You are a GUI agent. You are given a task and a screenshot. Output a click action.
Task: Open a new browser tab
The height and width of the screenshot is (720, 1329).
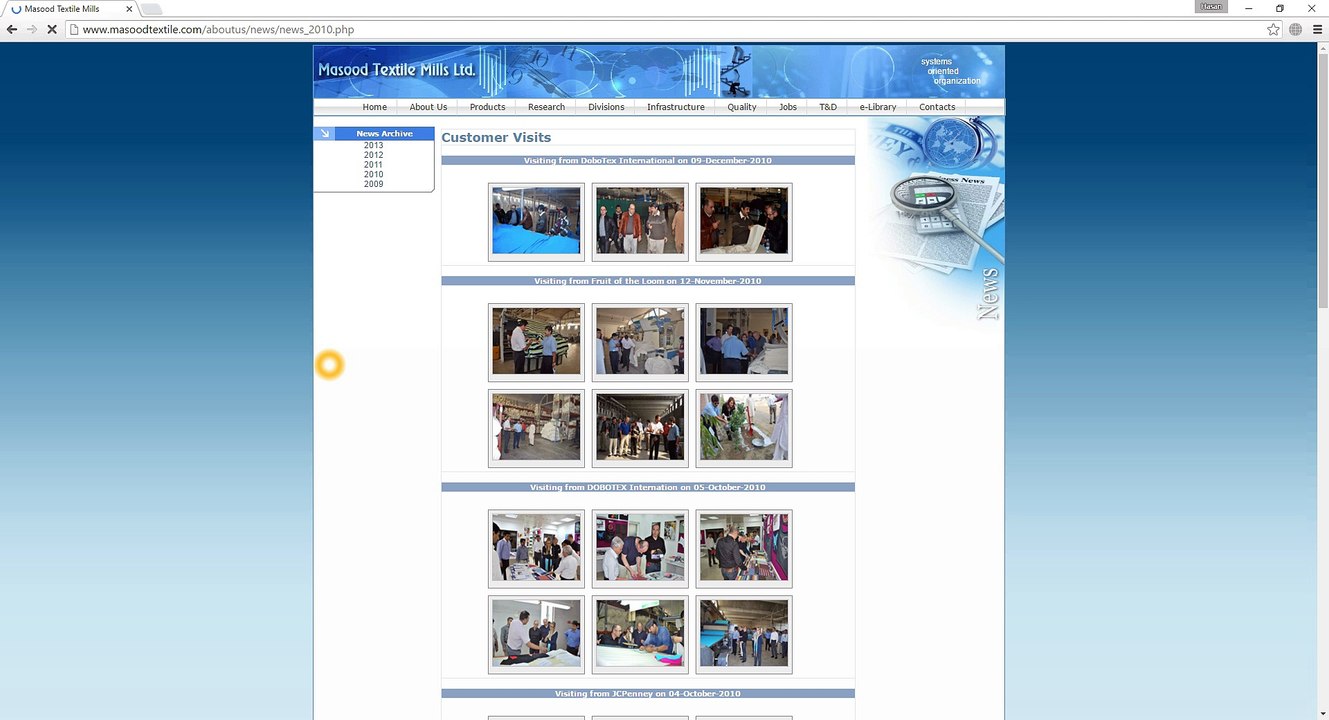point(151,9)
